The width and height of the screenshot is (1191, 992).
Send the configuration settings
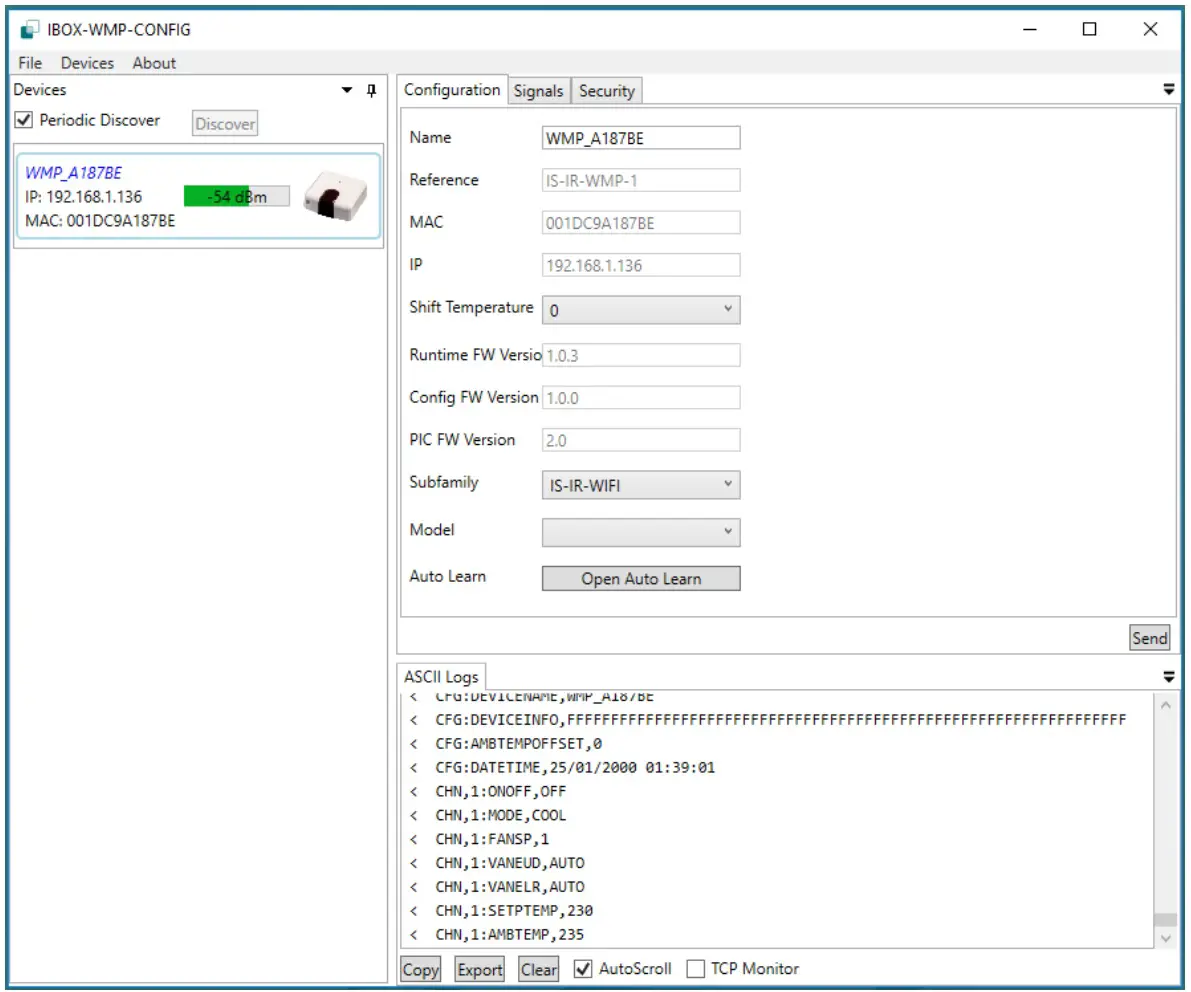point(1149,637)
